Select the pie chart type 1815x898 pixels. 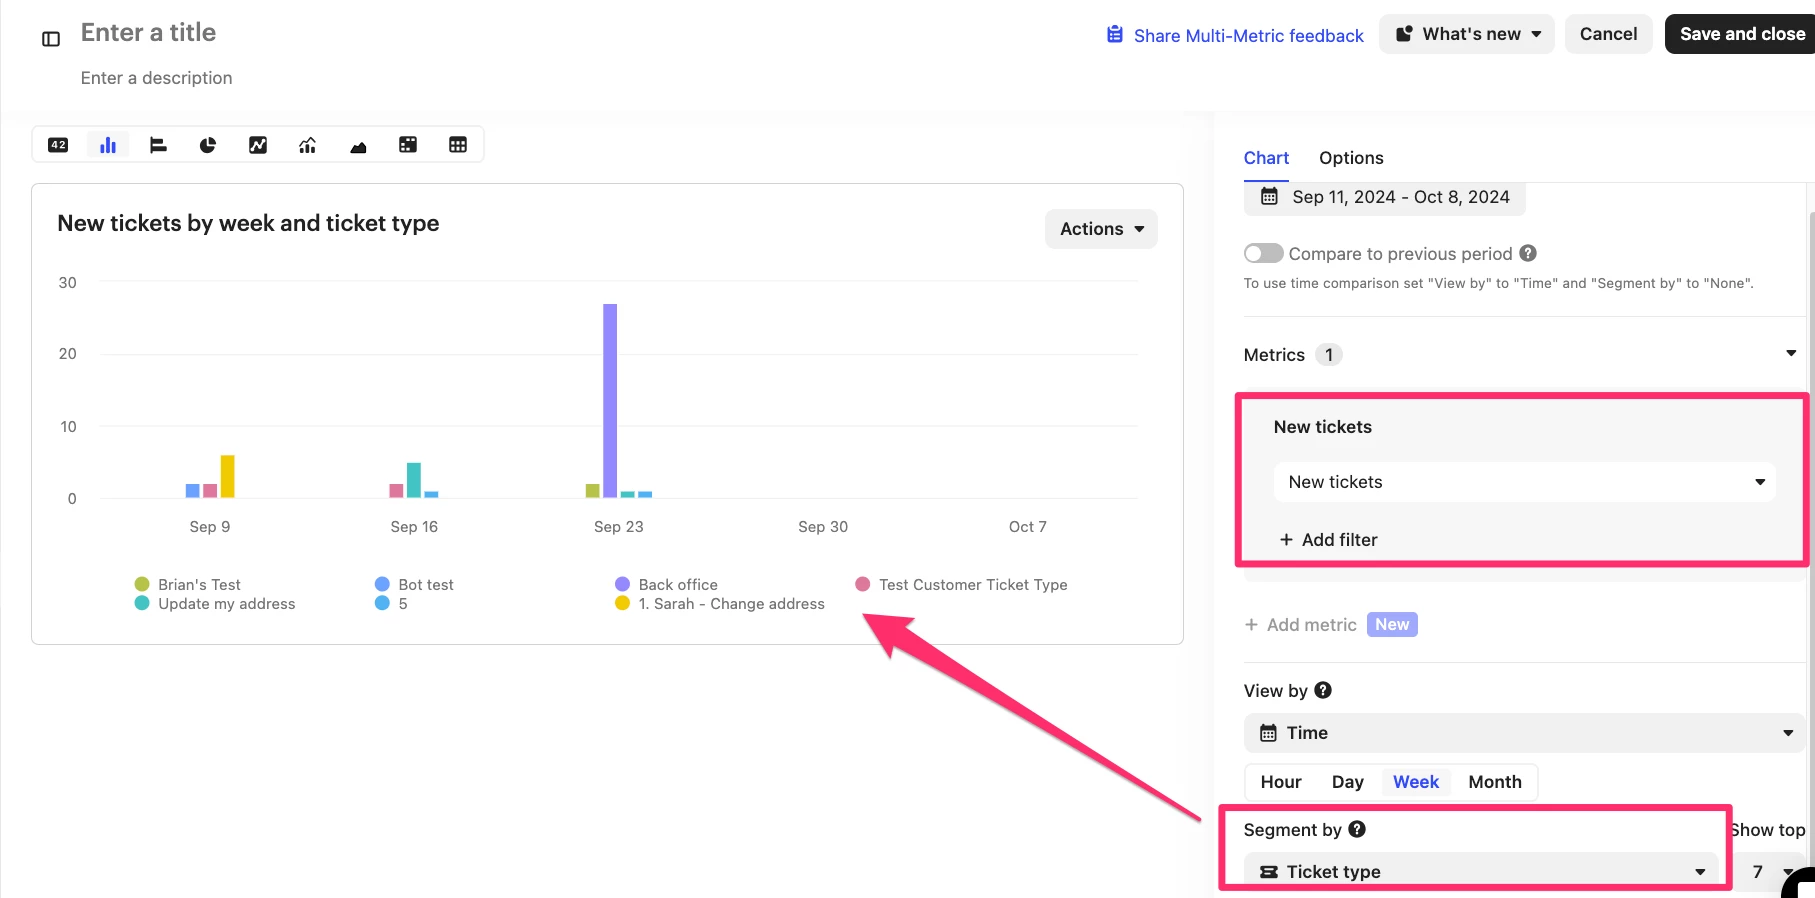[x=208, y=145]
